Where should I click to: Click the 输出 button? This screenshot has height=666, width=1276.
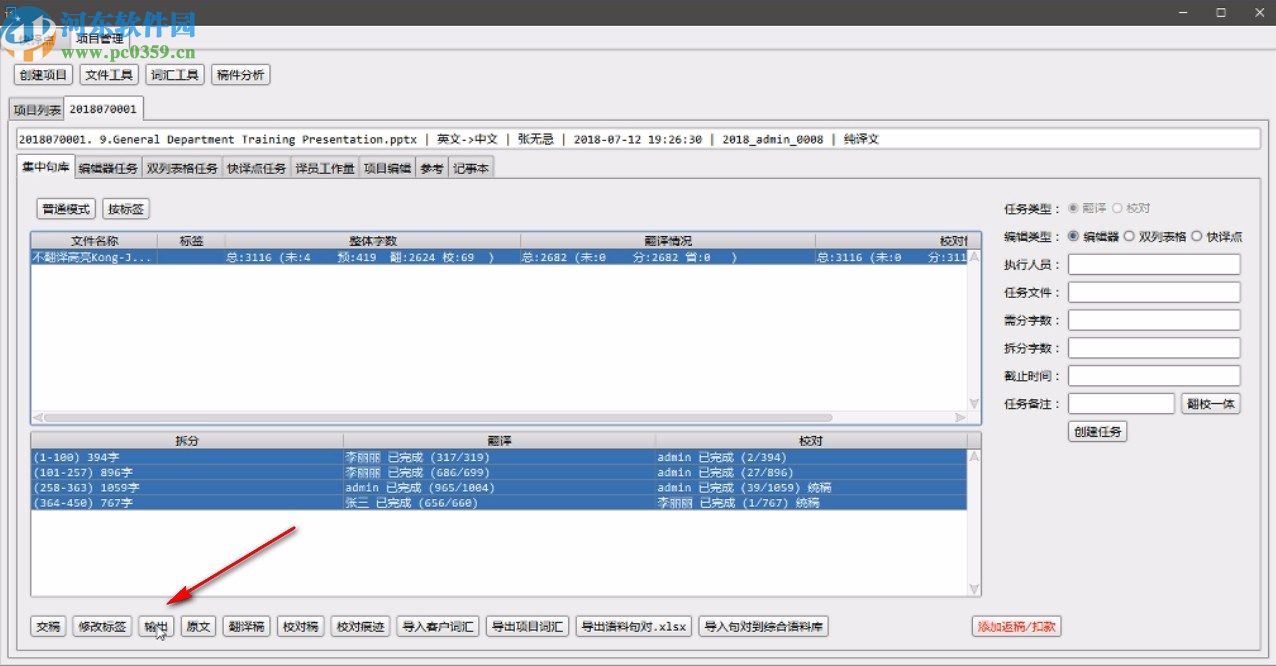tap(157, 627)
